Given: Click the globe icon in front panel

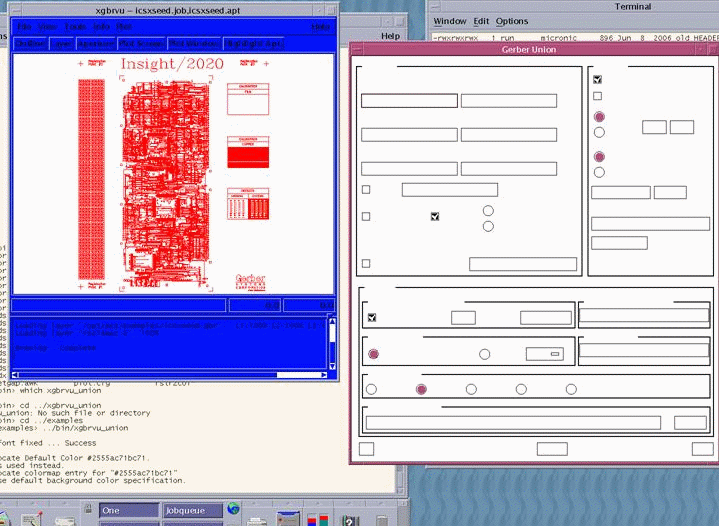Looking at the screenshot, I should coord(234,508).
